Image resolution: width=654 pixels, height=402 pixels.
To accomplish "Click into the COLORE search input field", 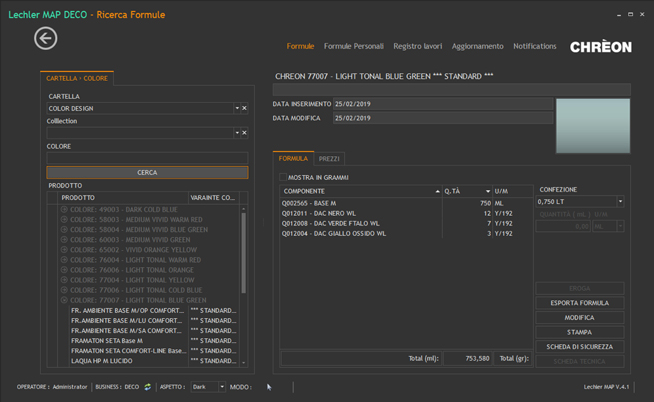I will [x=147, y=158].
